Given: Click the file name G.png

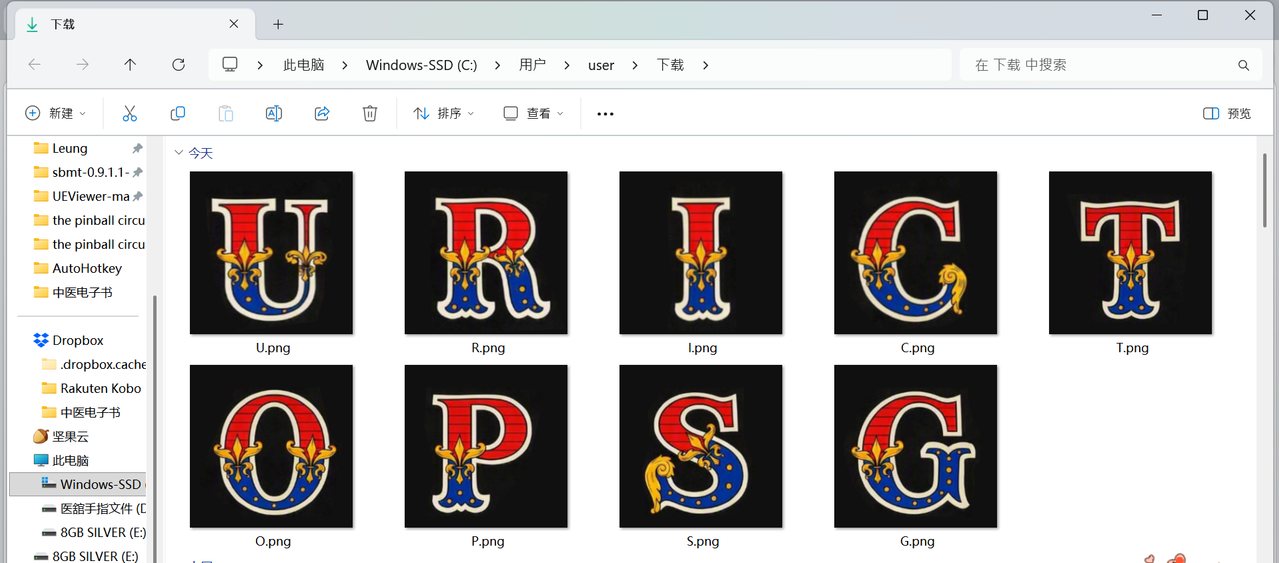Looking at the screenshot, I should coord(917,541).
